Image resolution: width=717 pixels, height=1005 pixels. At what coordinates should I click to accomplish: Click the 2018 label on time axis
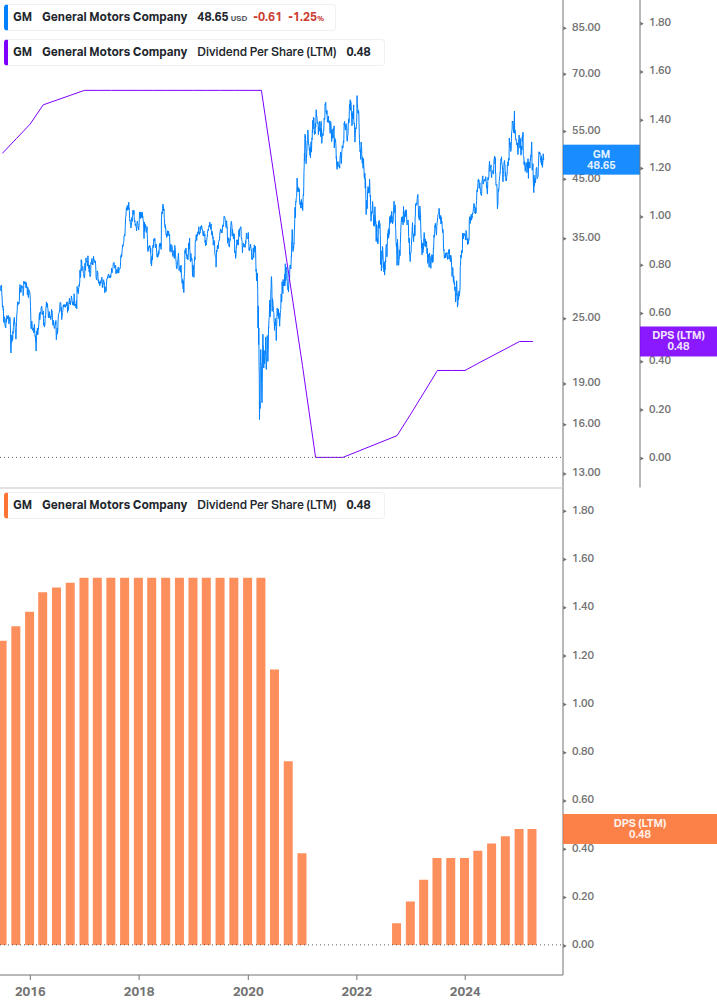(139, 992)
